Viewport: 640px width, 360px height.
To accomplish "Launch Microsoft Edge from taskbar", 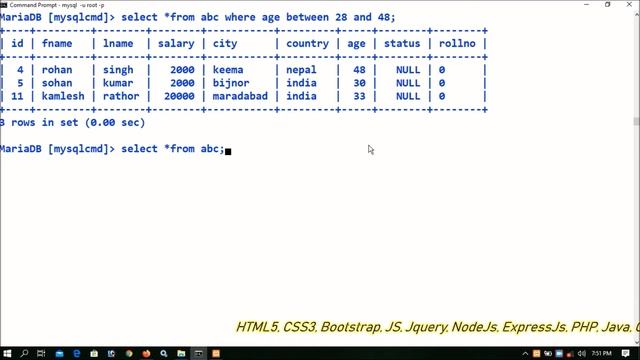I will [x=76, y=353].
